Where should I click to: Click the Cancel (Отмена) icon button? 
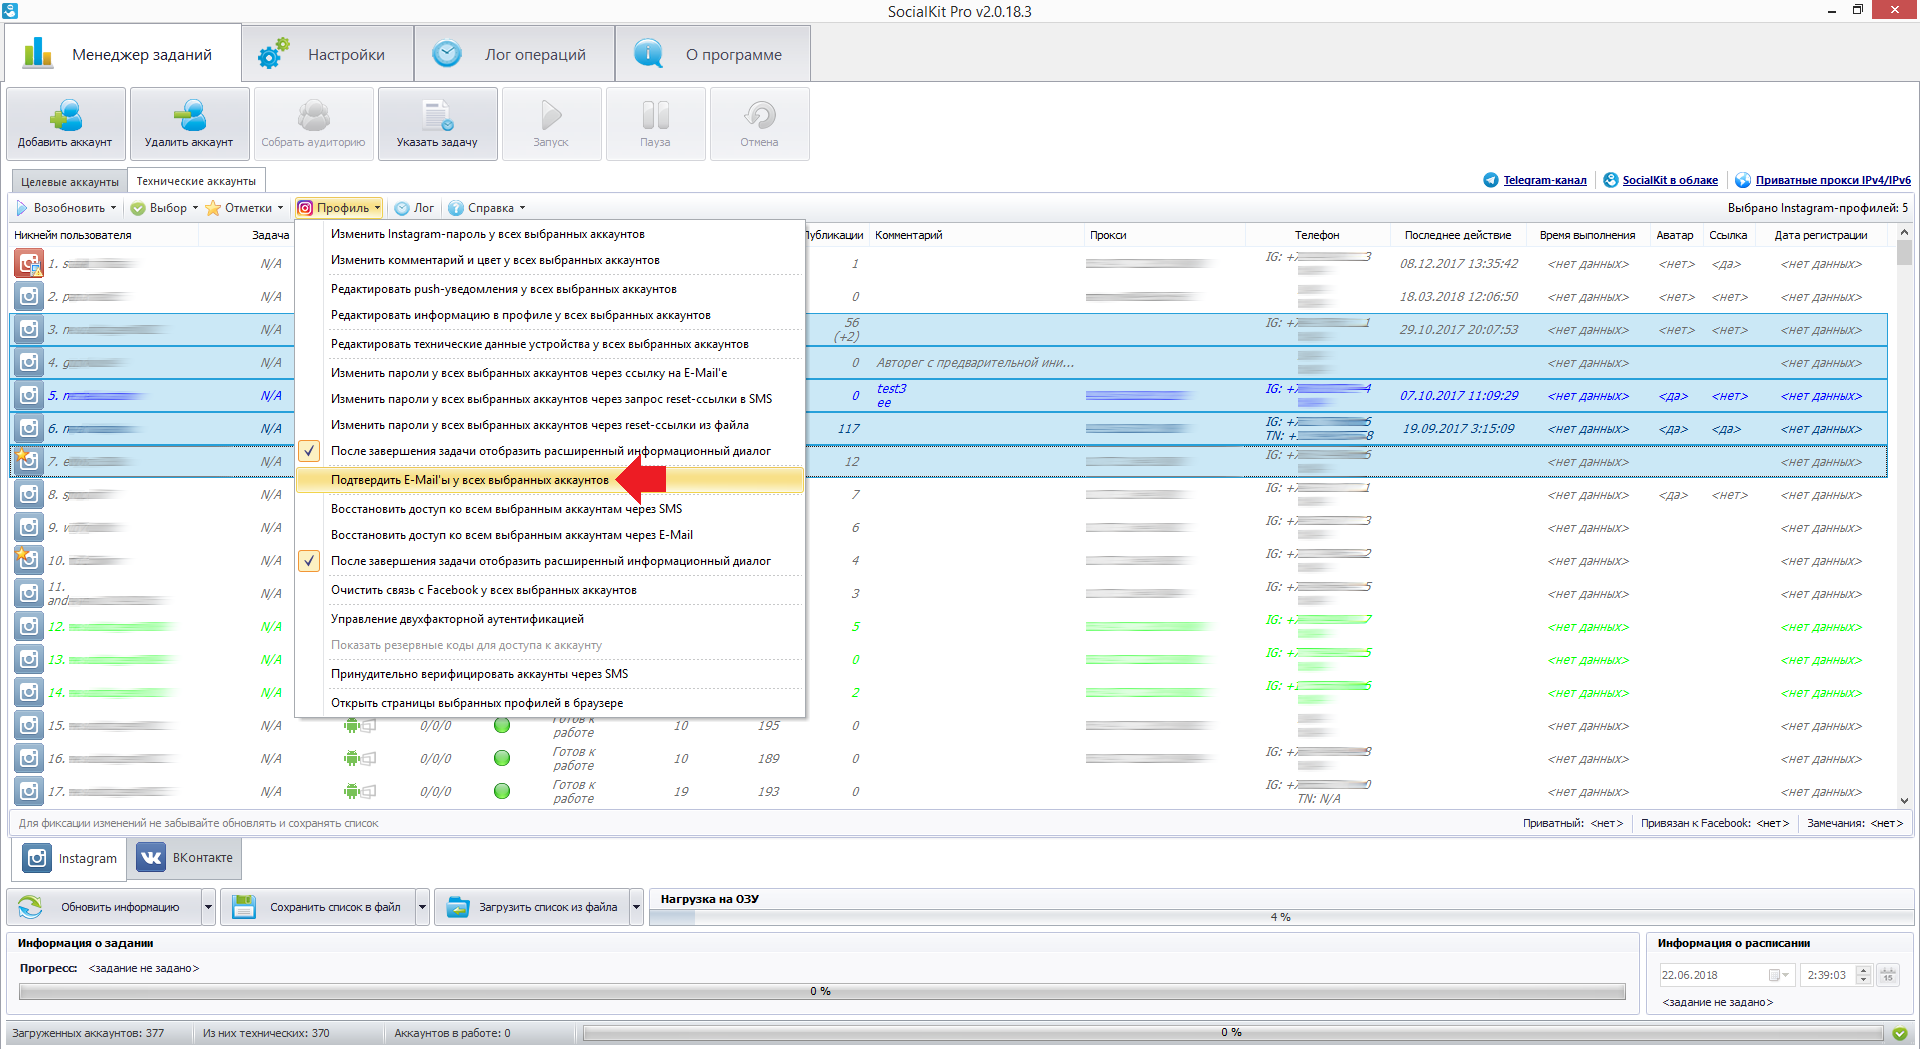[759, 124]
